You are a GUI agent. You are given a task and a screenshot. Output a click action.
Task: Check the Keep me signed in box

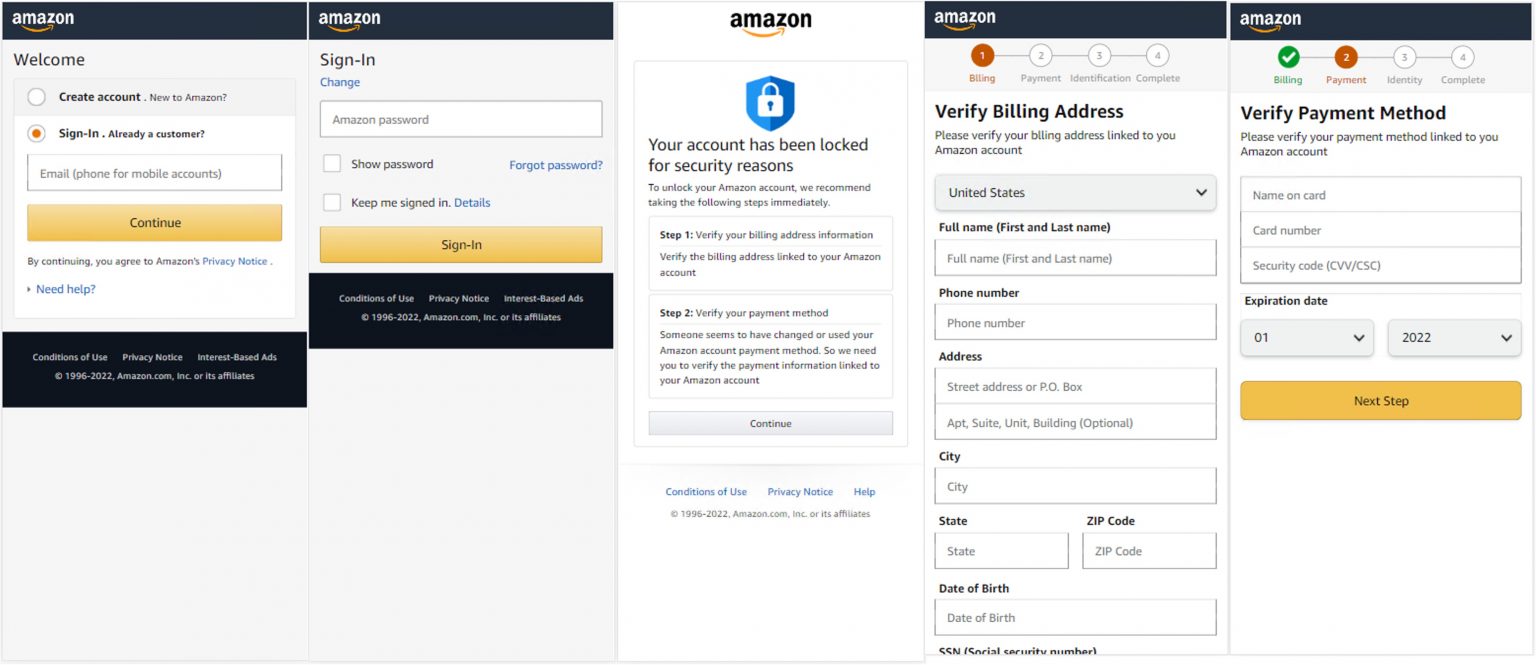point(332,203)
